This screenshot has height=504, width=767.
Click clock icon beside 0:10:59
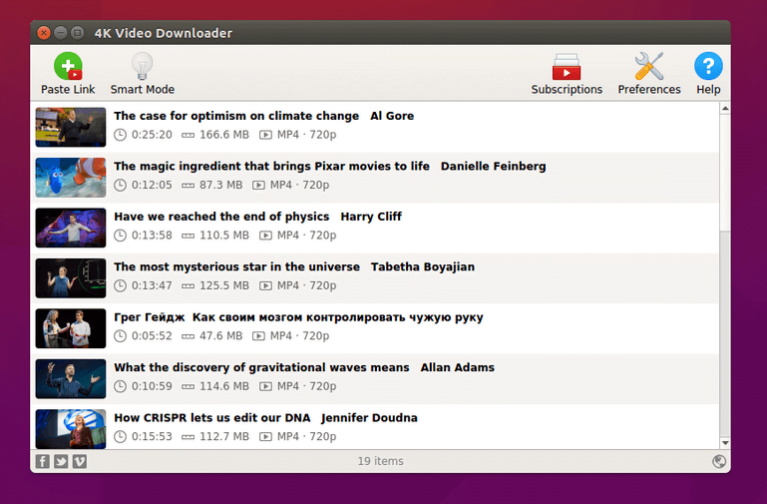pos(120,387)
